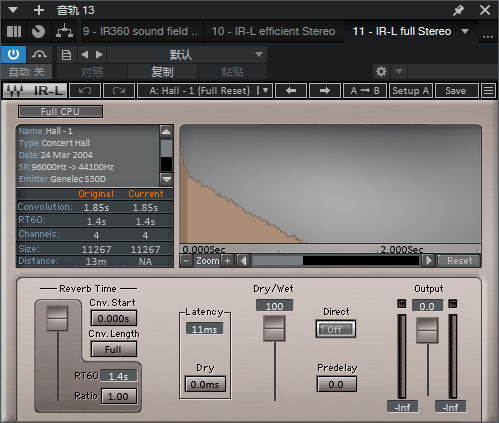499x423 pixels.
Task: Click the Latency 11ms value display
Action: (x=205, y=329)
